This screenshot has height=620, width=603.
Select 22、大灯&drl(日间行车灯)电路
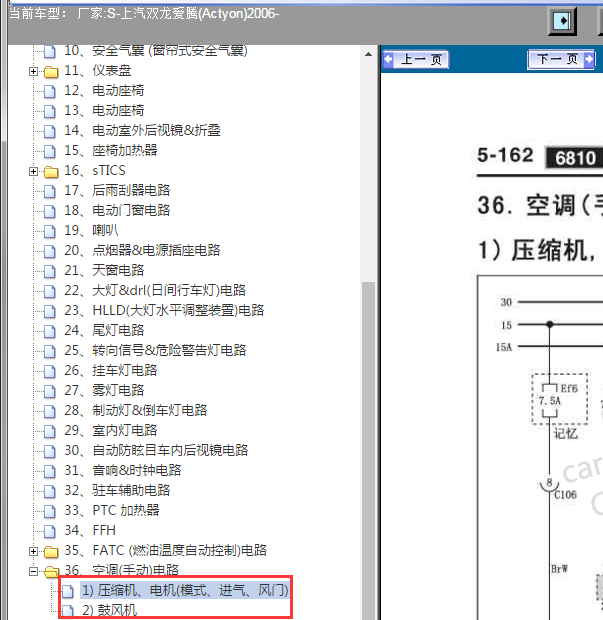click(155, 290)
